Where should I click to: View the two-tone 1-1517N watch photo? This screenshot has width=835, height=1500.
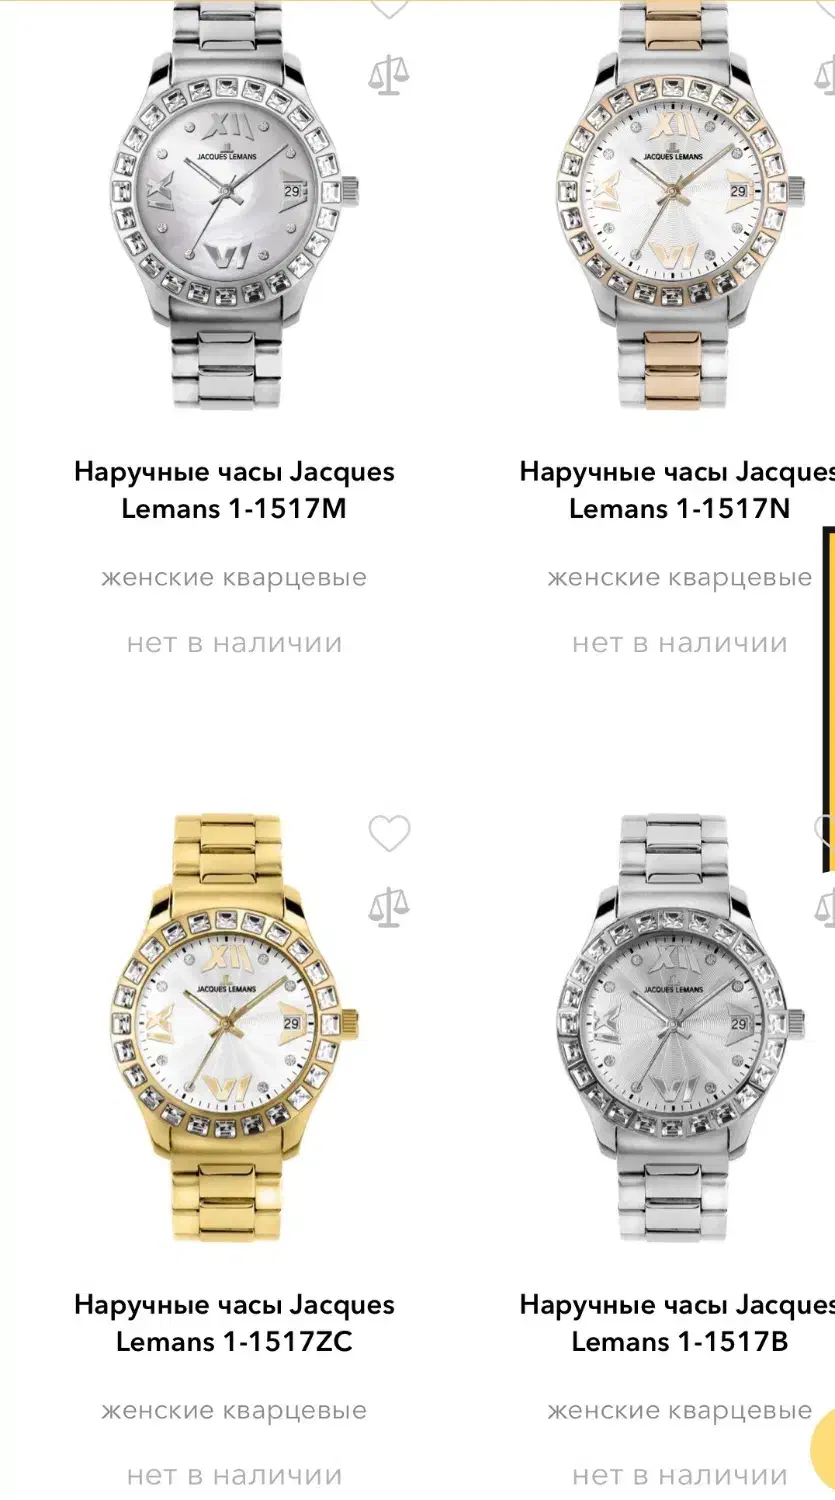coord(680,205)
